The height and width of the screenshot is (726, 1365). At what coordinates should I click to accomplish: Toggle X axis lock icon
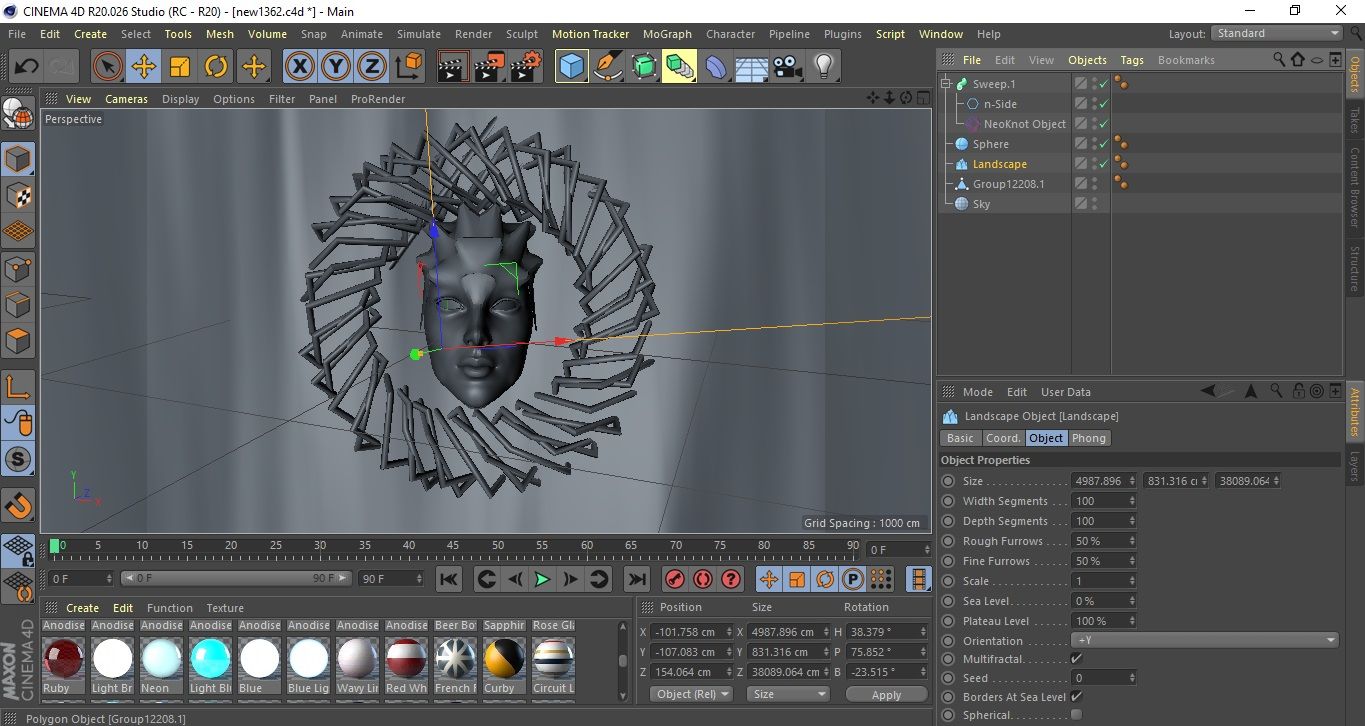tap(299, 67)
